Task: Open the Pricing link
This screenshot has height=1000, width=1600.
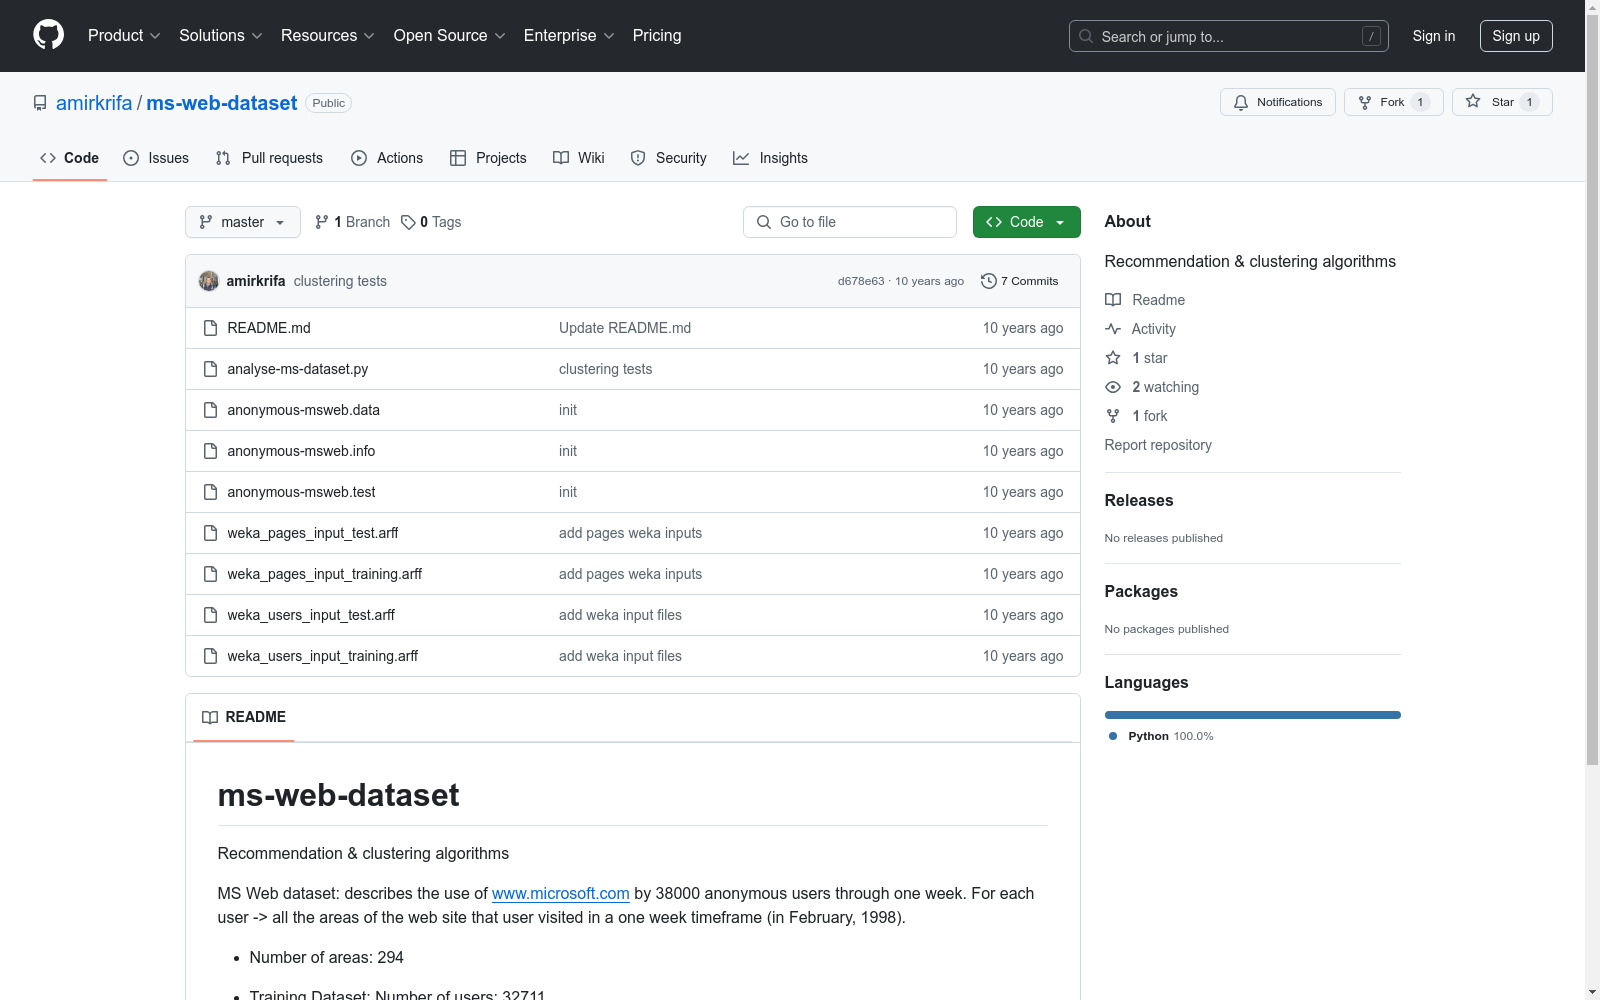Action: [x=657, y=36]
